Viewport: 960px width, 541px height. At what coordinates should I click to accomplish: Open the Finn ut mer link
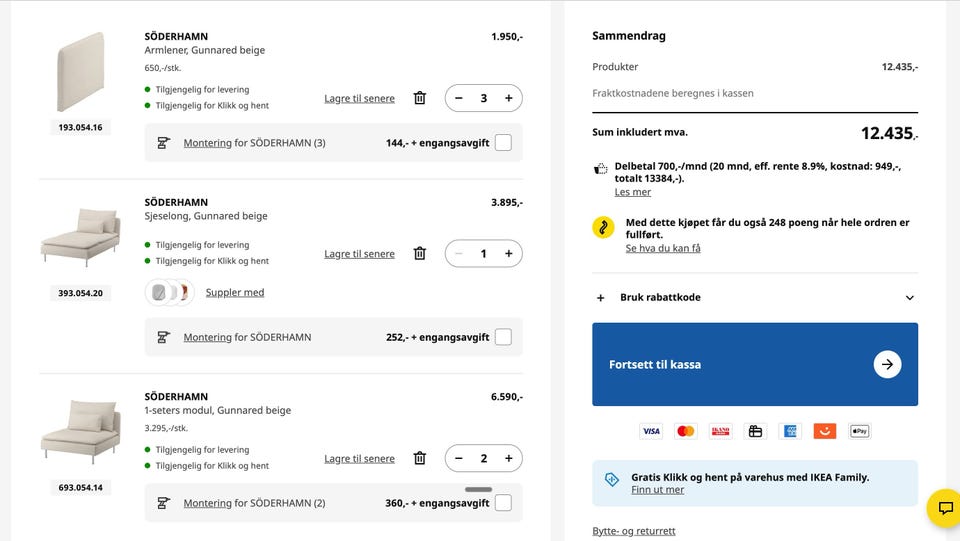[x=658, y=490]
